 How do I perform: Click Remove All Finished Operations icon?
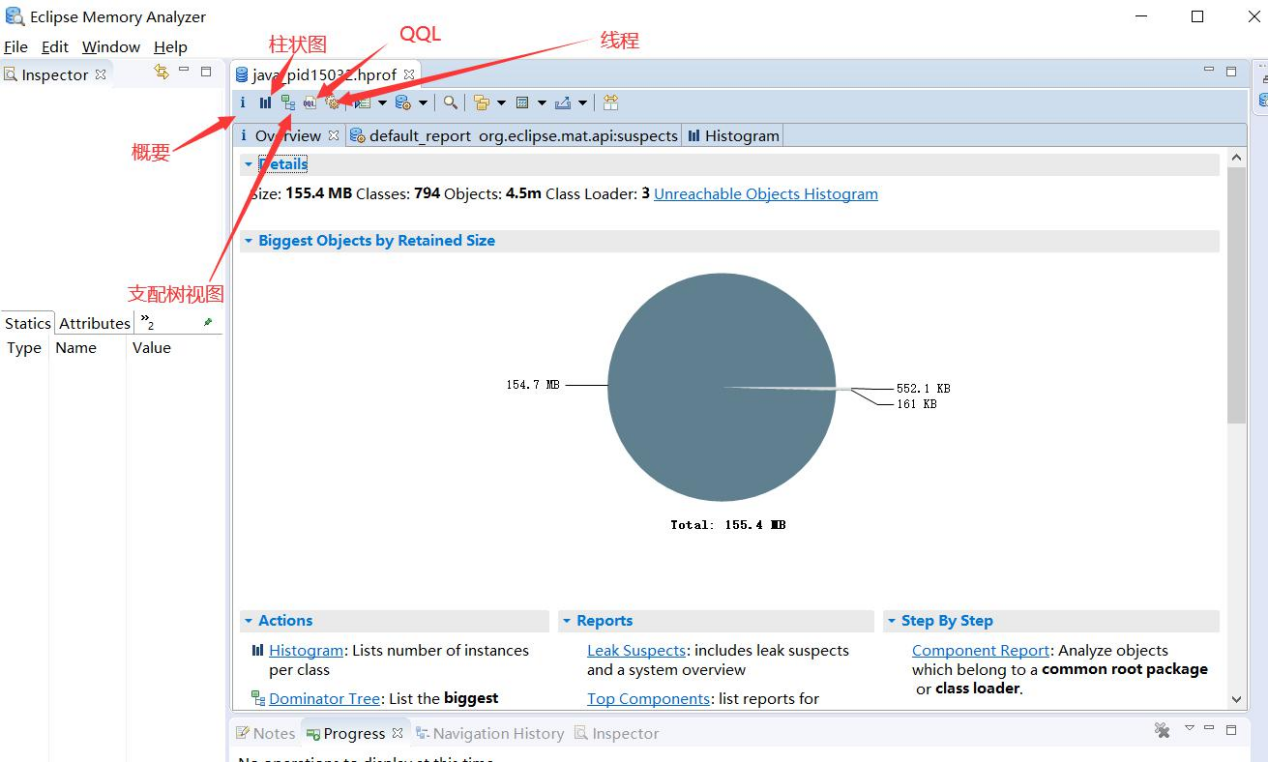click(1162, 730)
